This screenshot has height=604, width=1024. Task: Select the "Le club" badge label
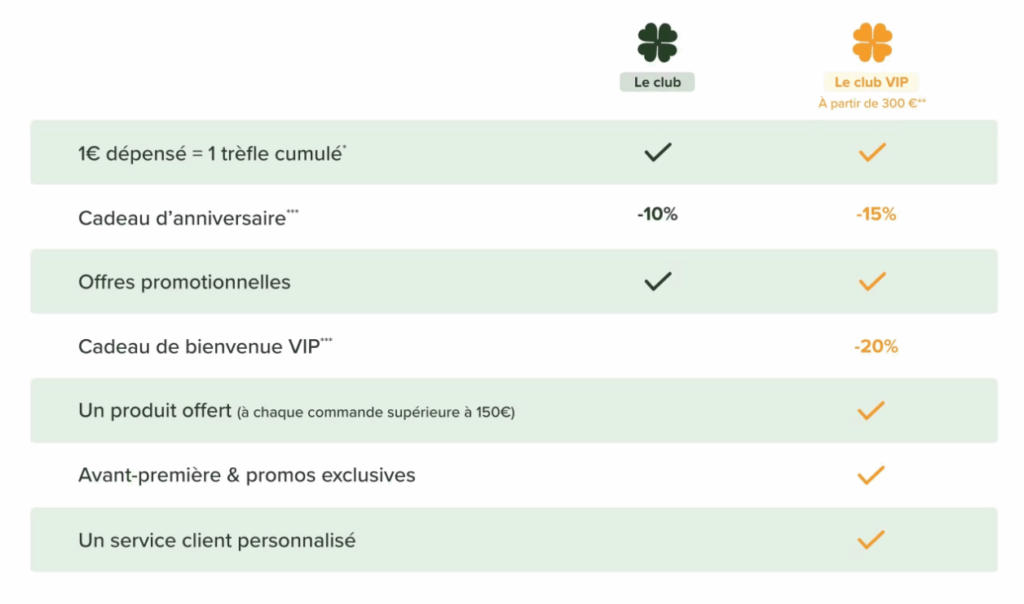point(657,82)
